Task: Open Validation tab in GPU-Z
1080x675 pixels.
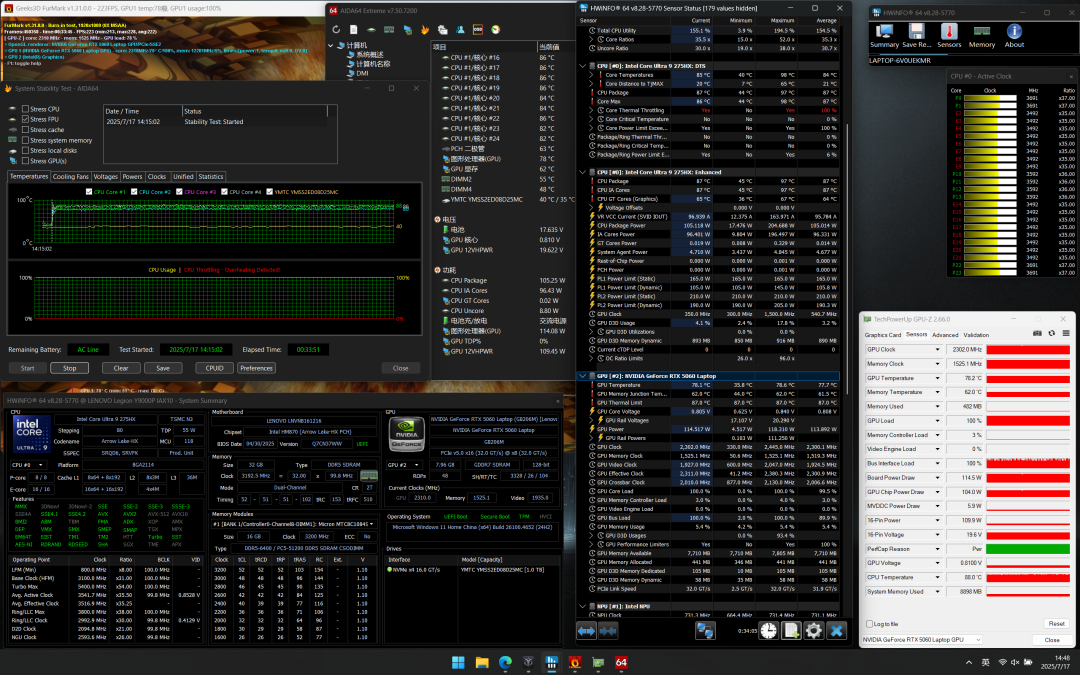Action: click(x=976, y=335)
